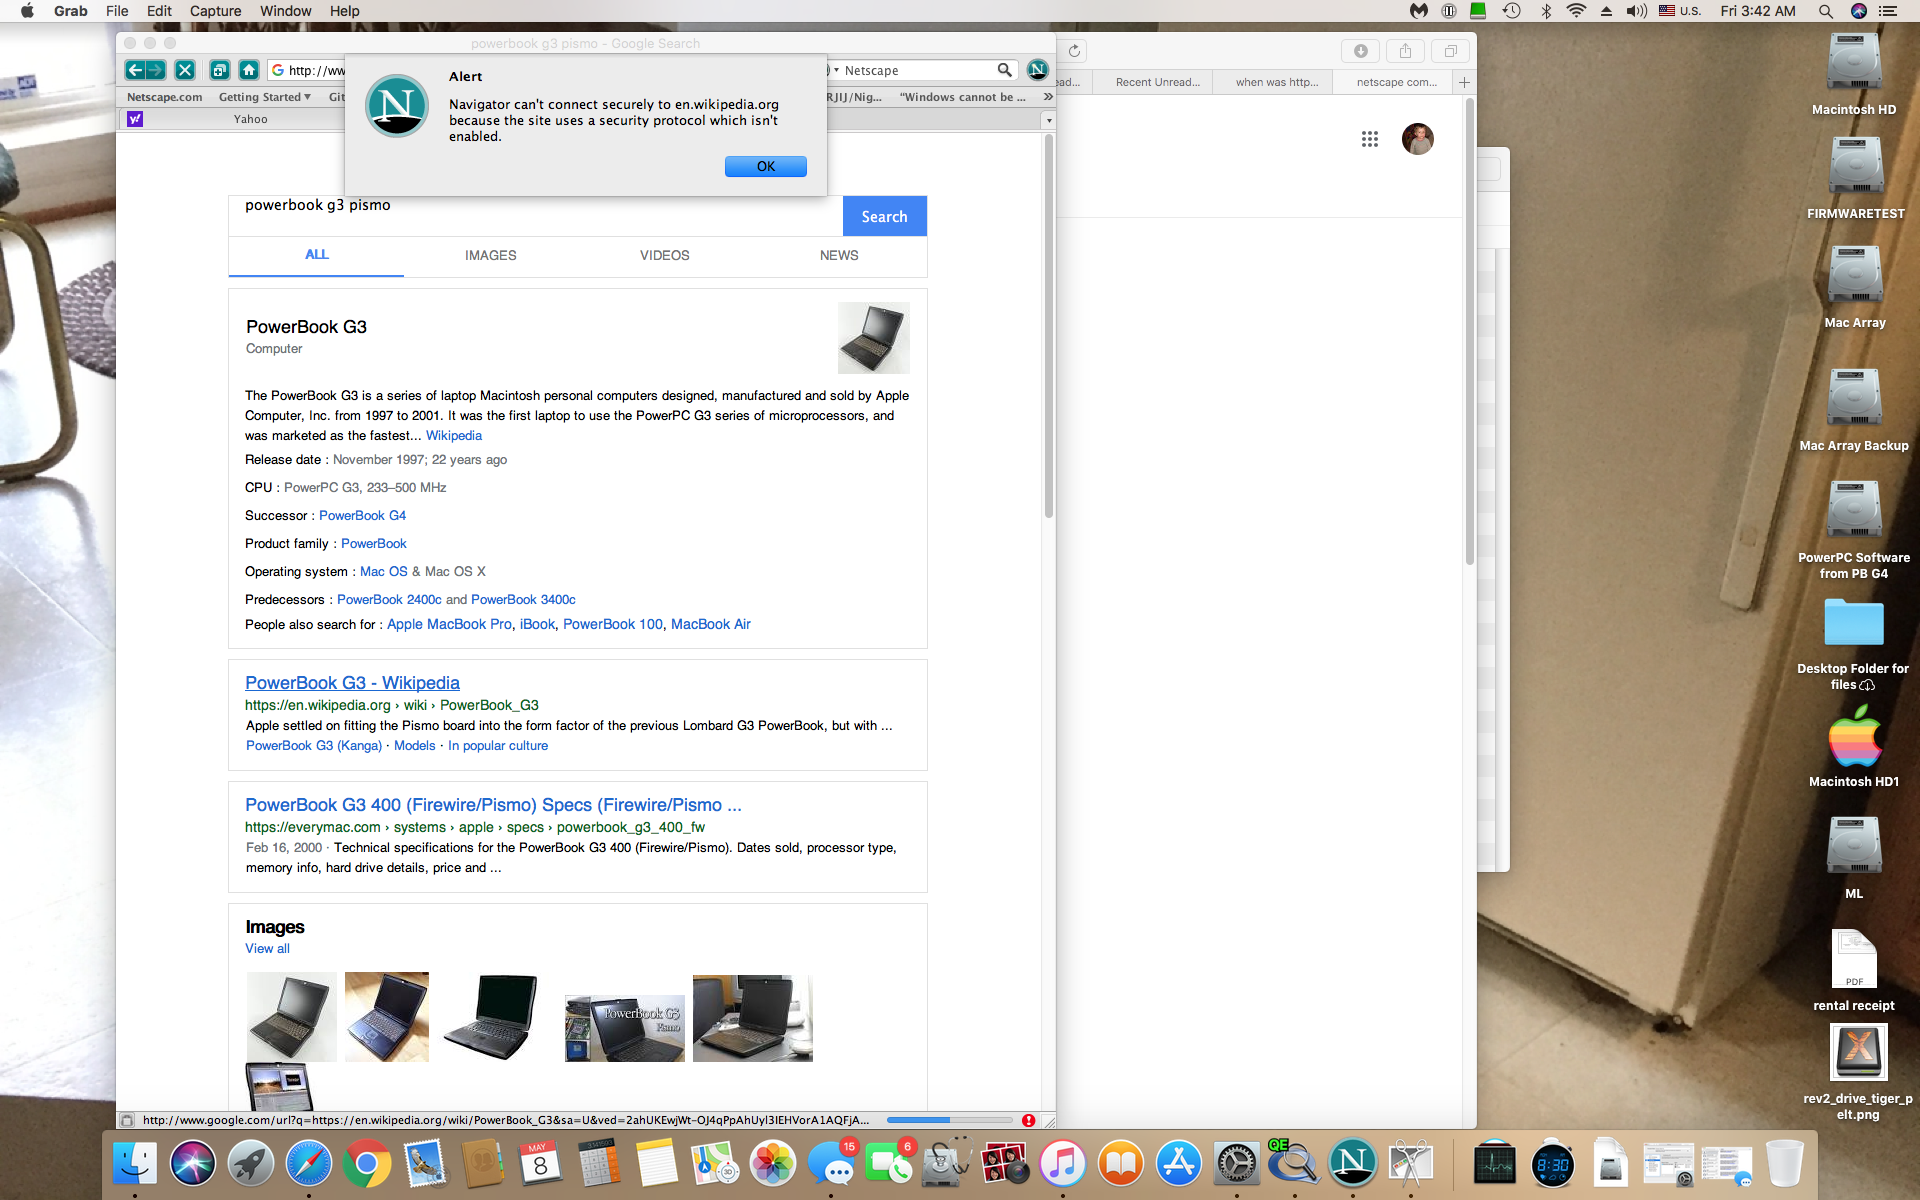Screen dimensions: 1920x1200
Task: Switch to the IMAGES results tab
Action: coord(490,255)
